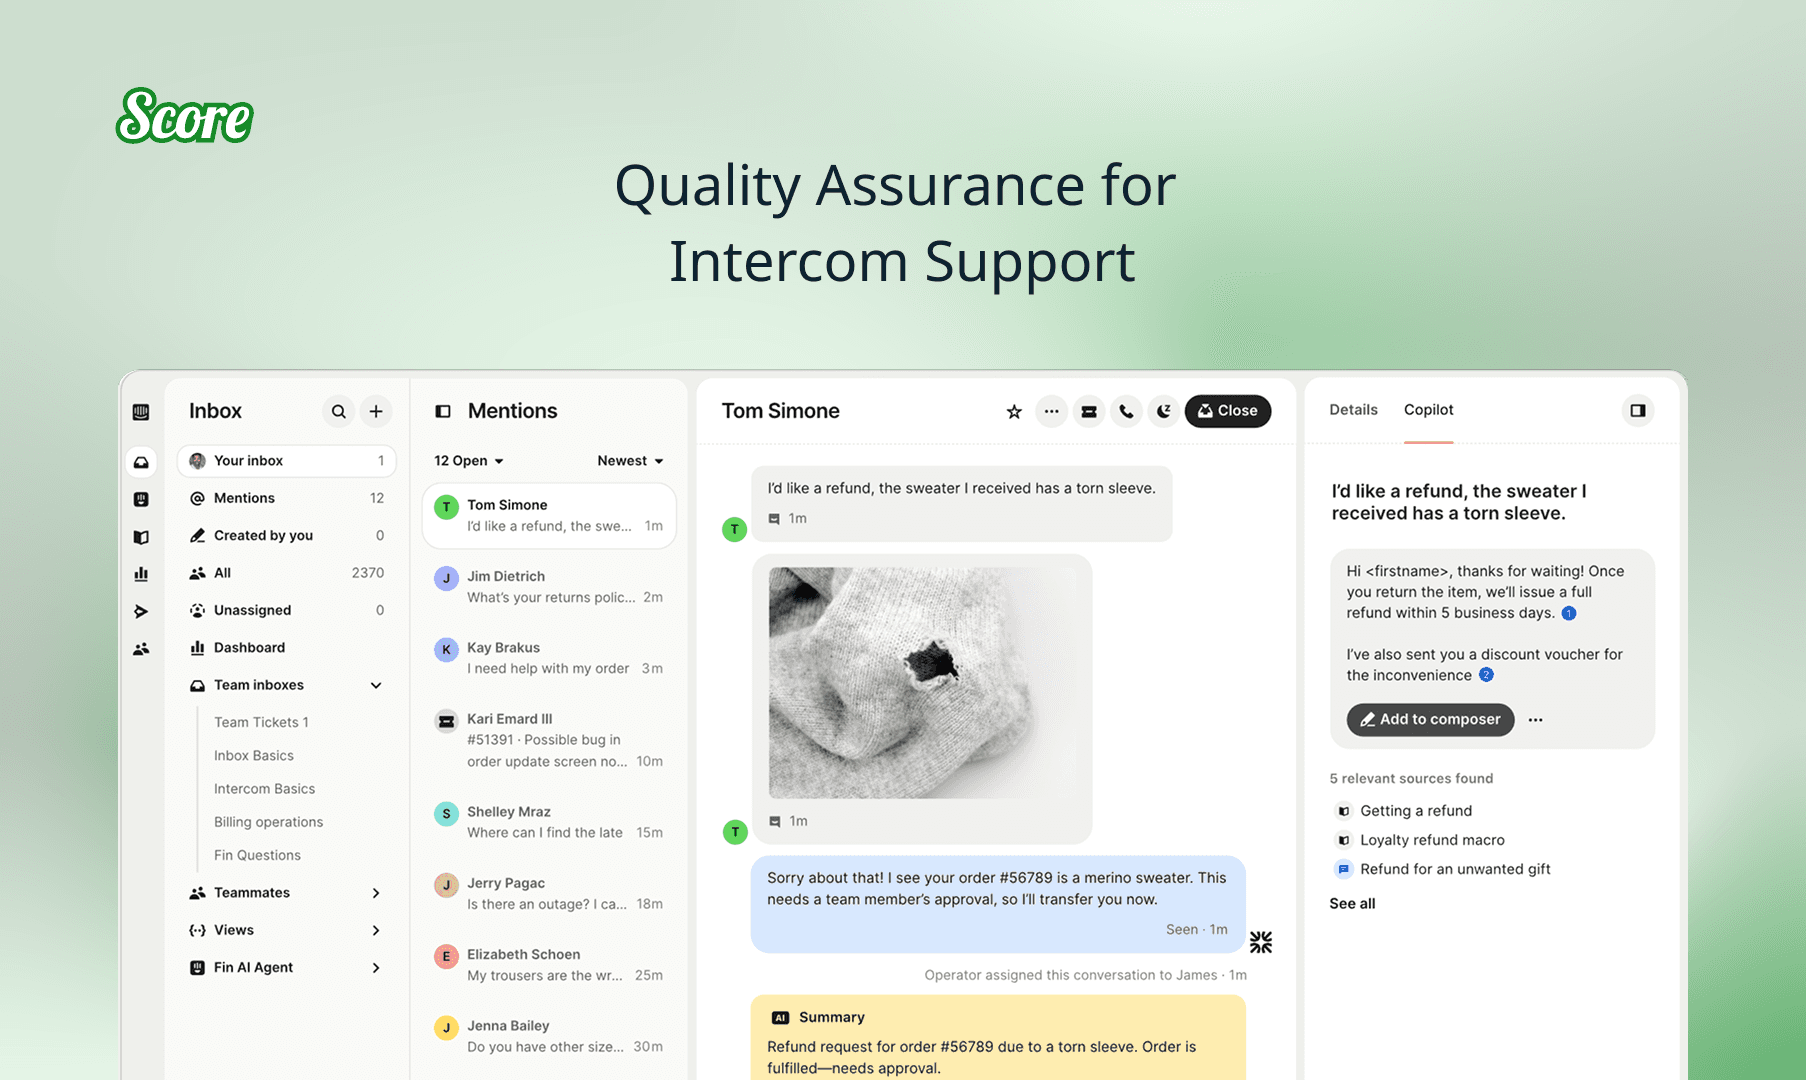Open the Newest sort dropdown

630,461
